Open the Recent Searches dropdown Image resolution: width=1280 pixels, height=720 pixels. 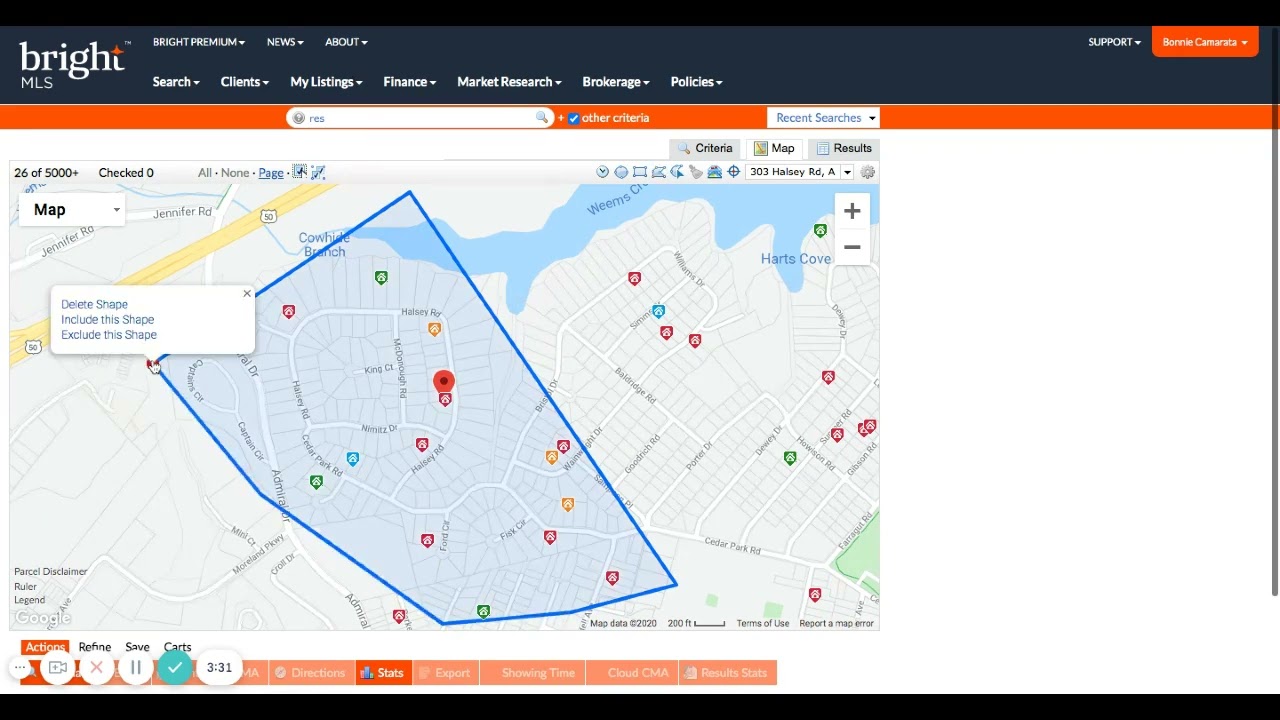[x=824, y=118]
